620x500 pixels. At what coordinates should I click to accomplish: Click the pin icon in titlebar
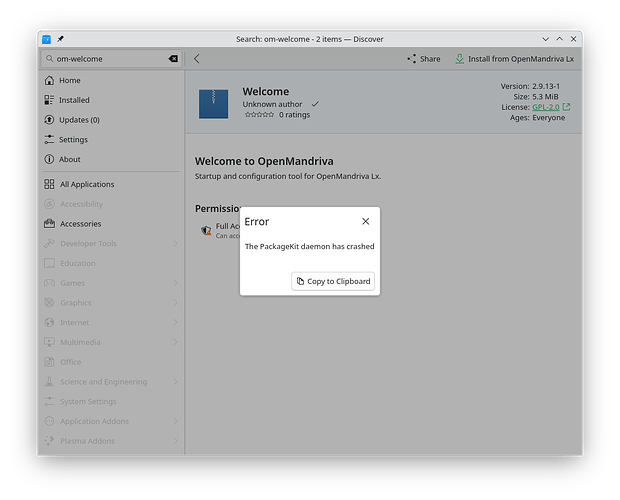point(60,39)
